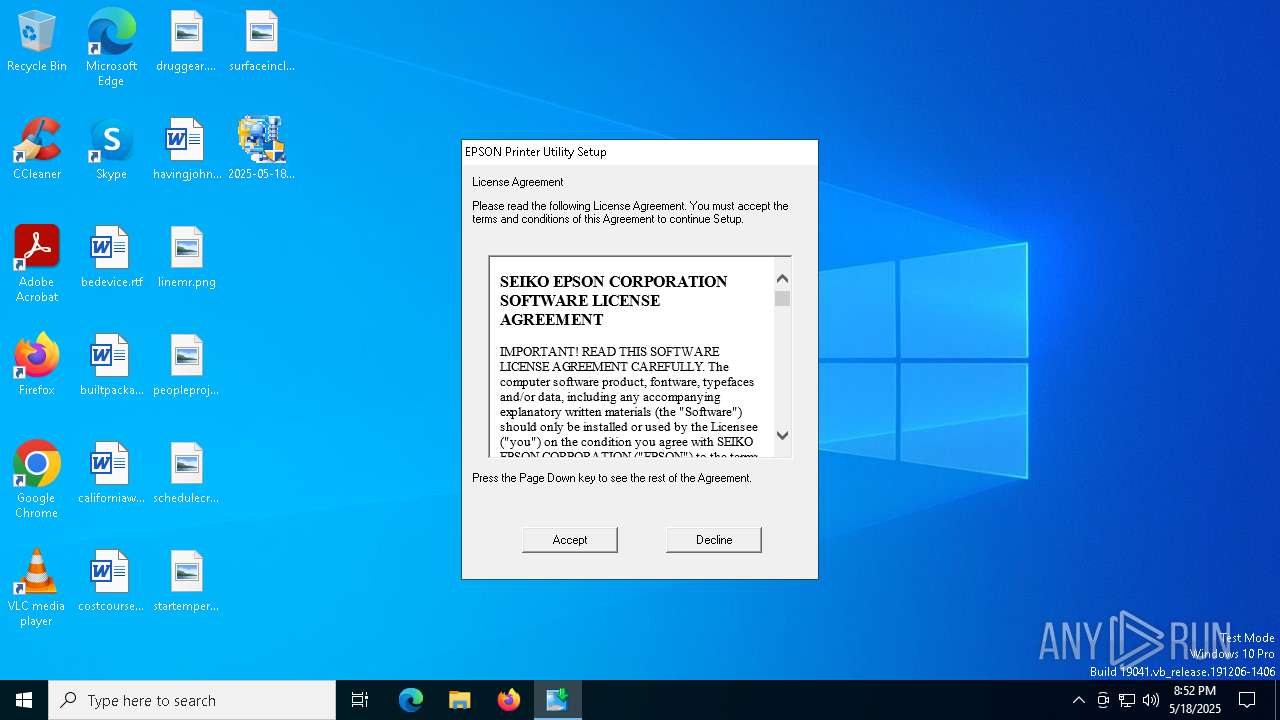Select the VLC media player shortcut
Screen dimensions: 1280x720
pyautogui.click(x=37, y=588)
